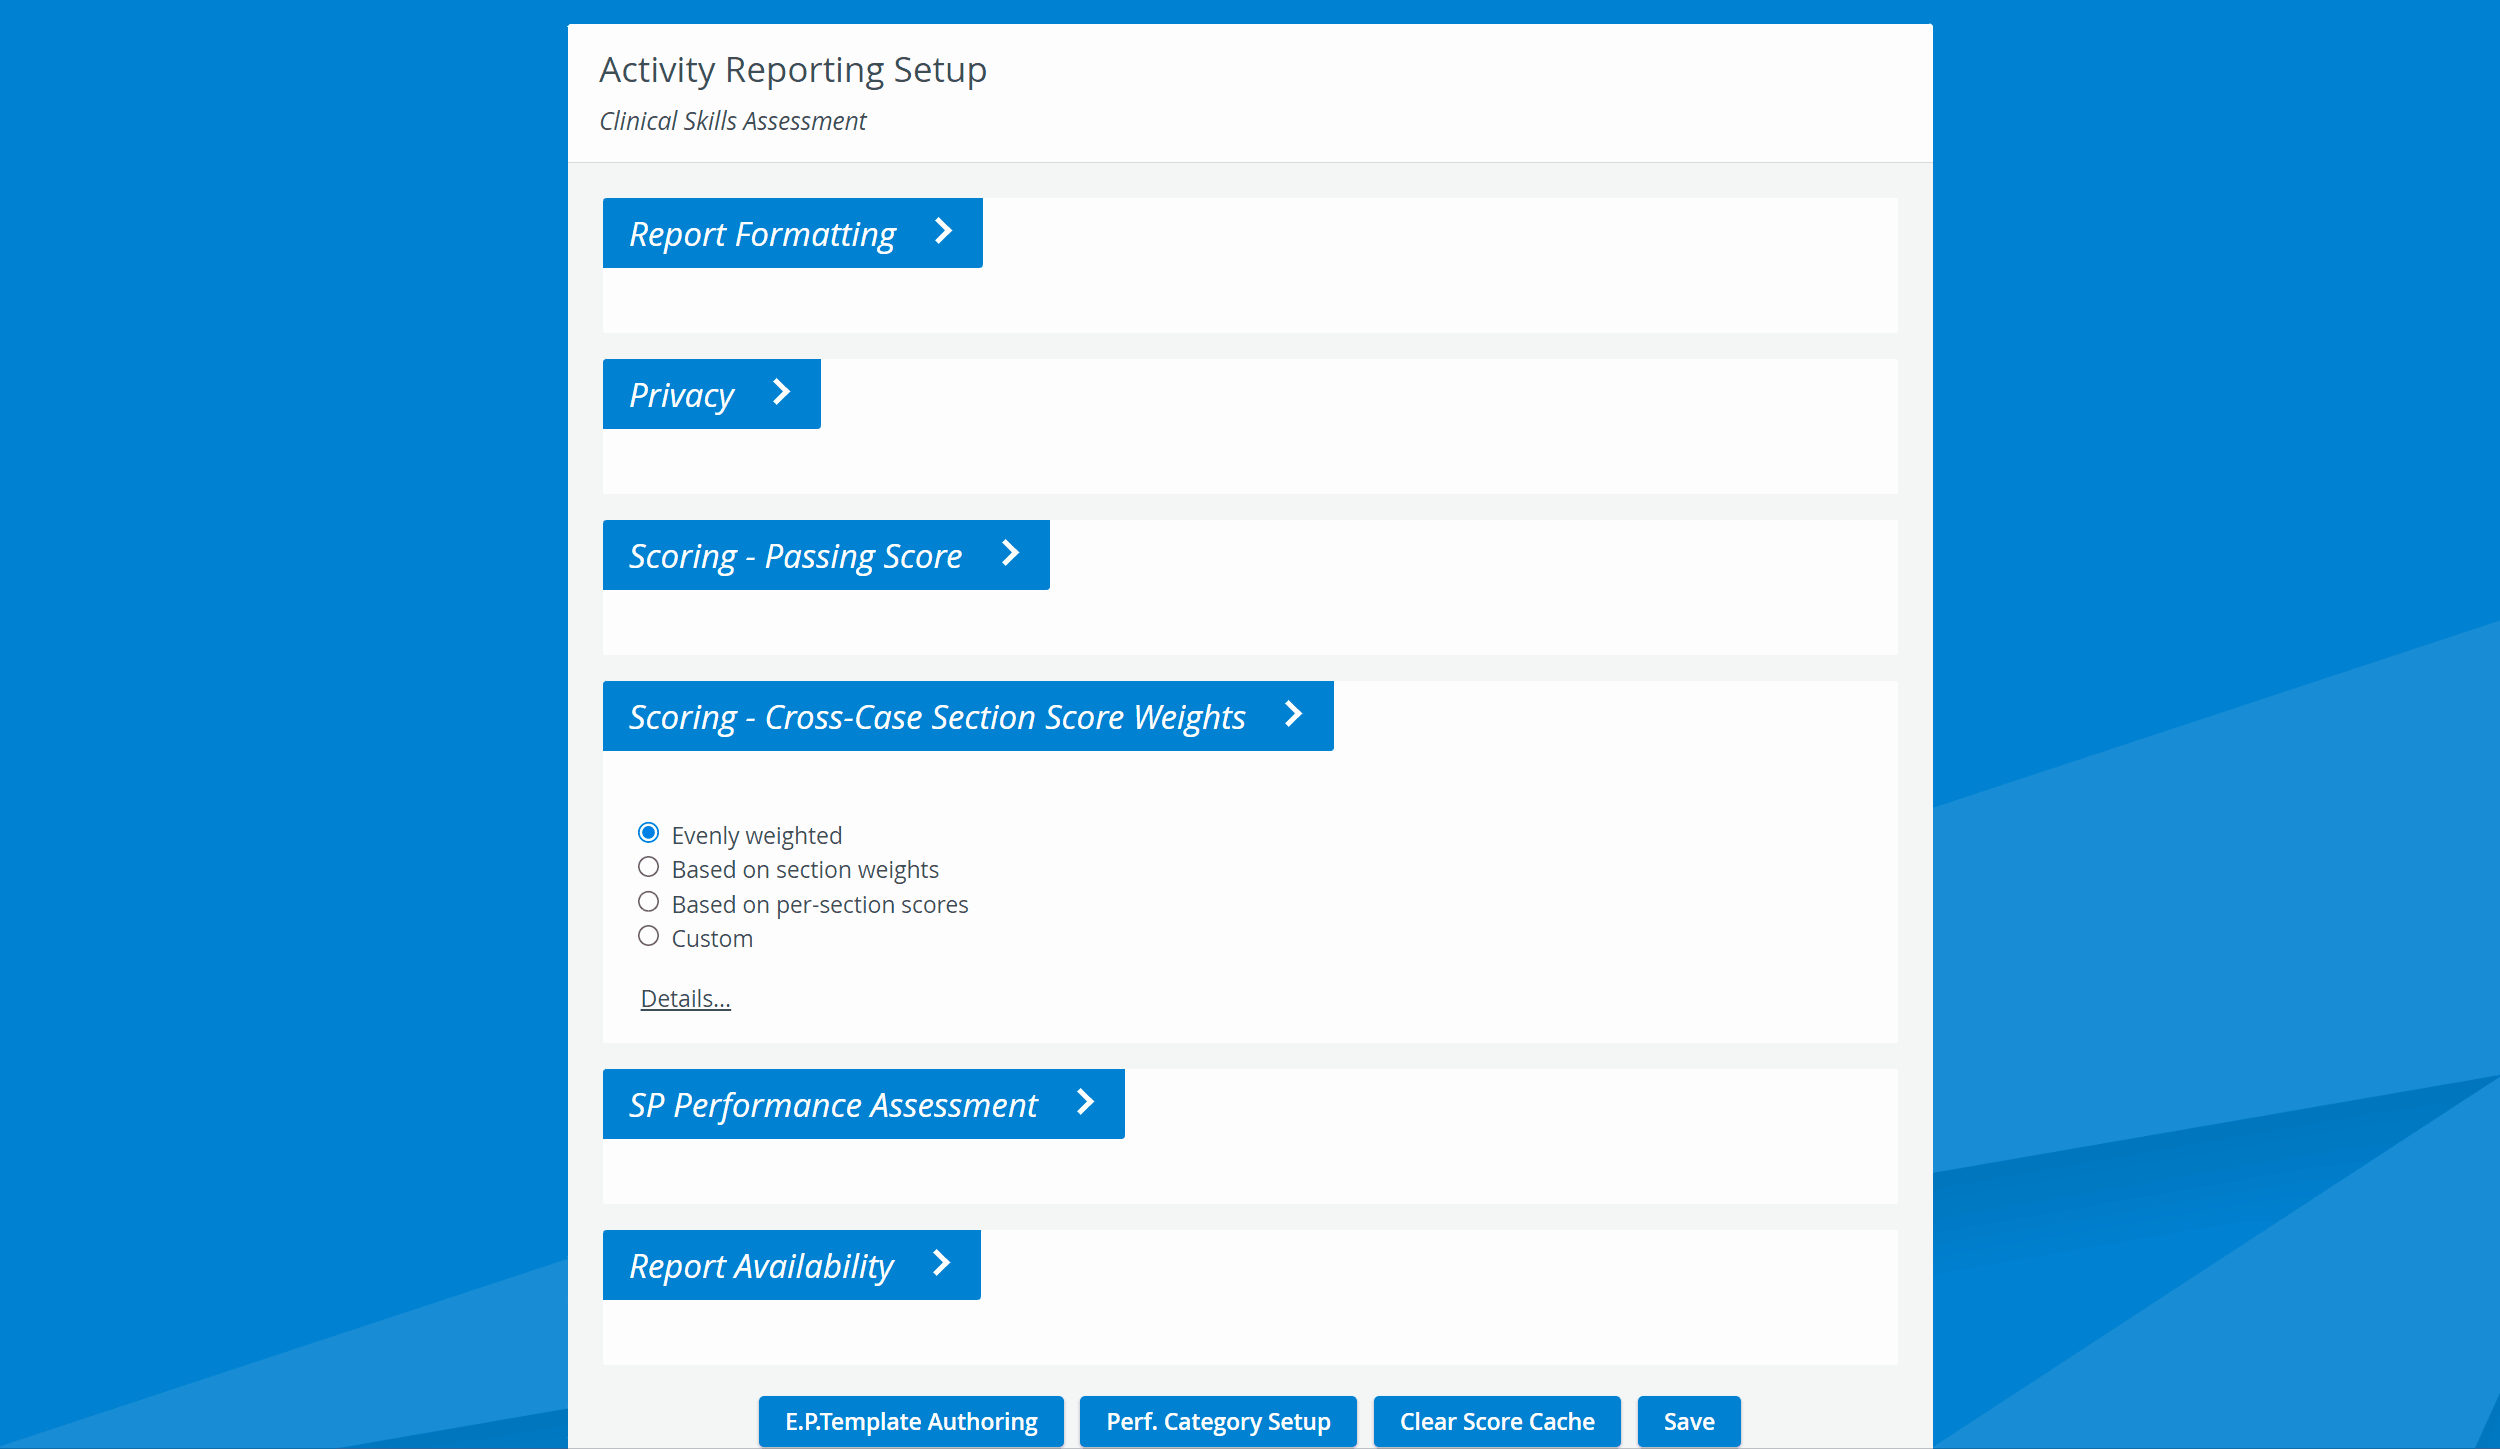Click the chevron icon beside Privacy
Image resolution: width=2500 pixels, height=1449 pixels.
point(781,393)
